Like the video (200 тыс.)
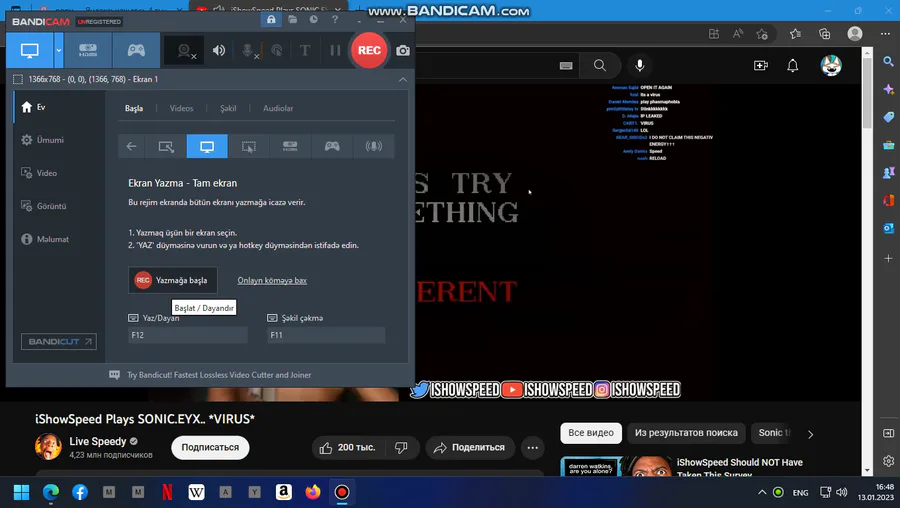 [348, 448]
